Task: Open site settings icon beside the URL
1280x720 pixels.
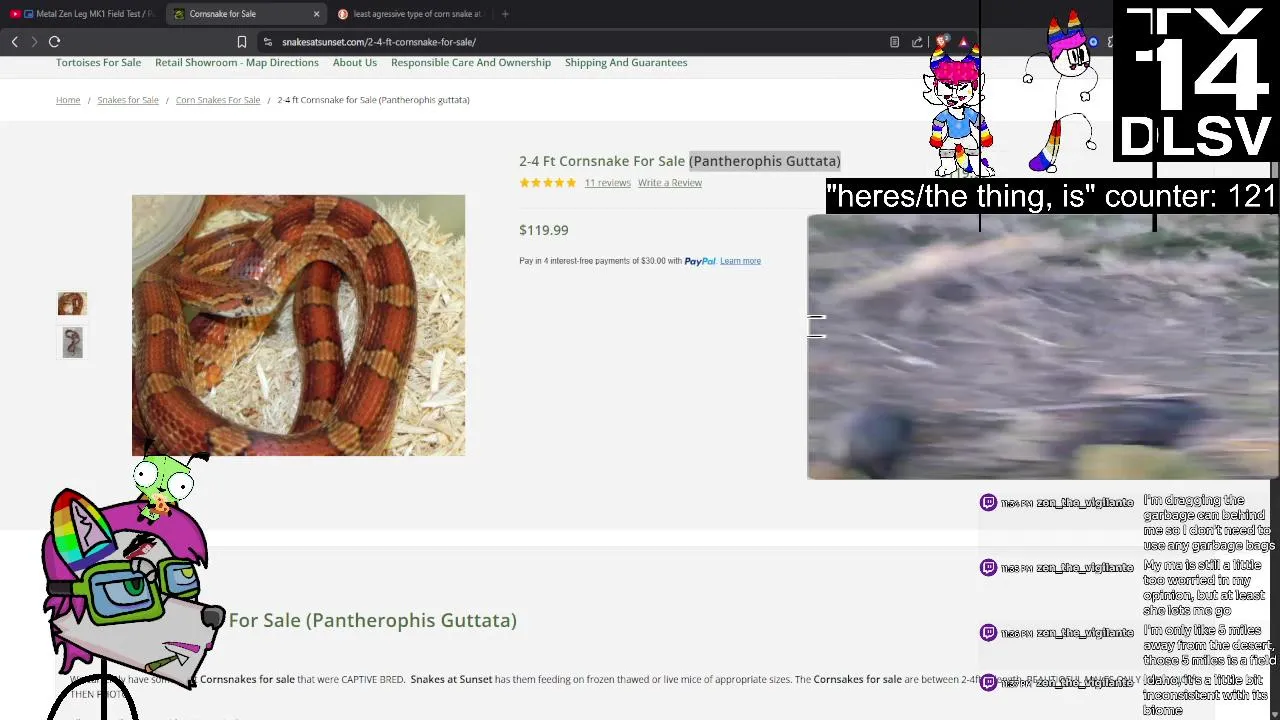Action: pyautogui.click(x=267, y=42)
